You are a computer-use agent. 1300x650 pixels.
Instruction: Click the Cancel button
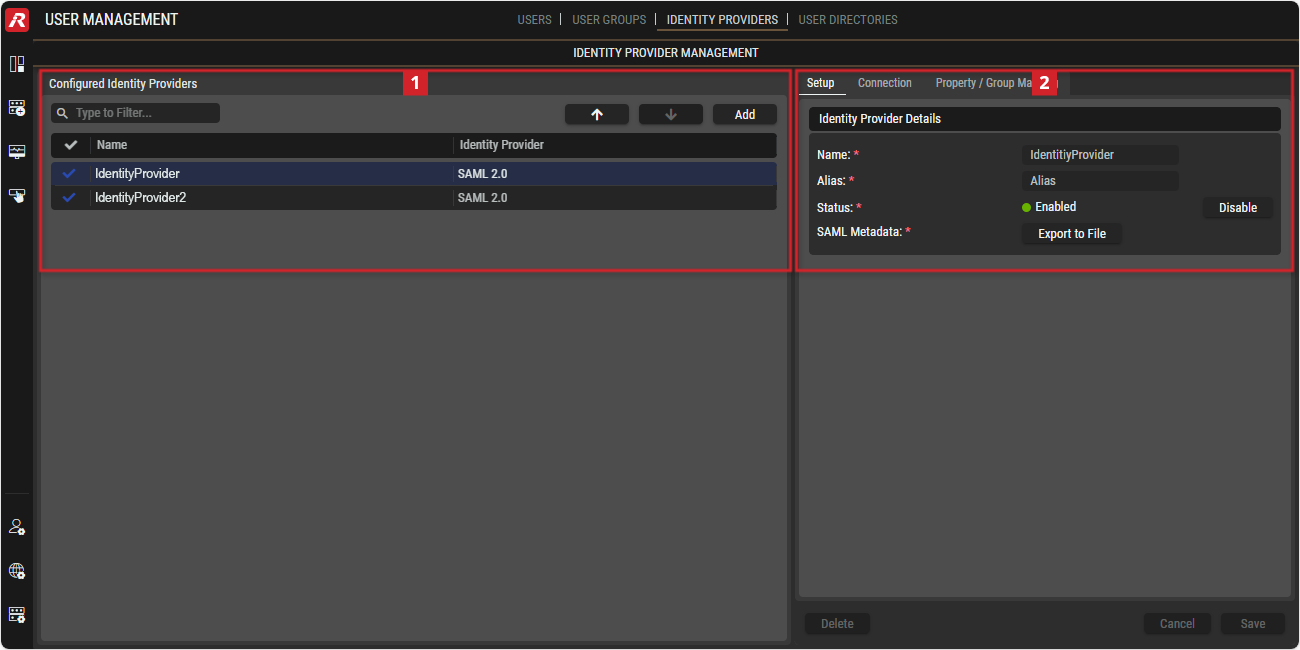(1177, 624)
